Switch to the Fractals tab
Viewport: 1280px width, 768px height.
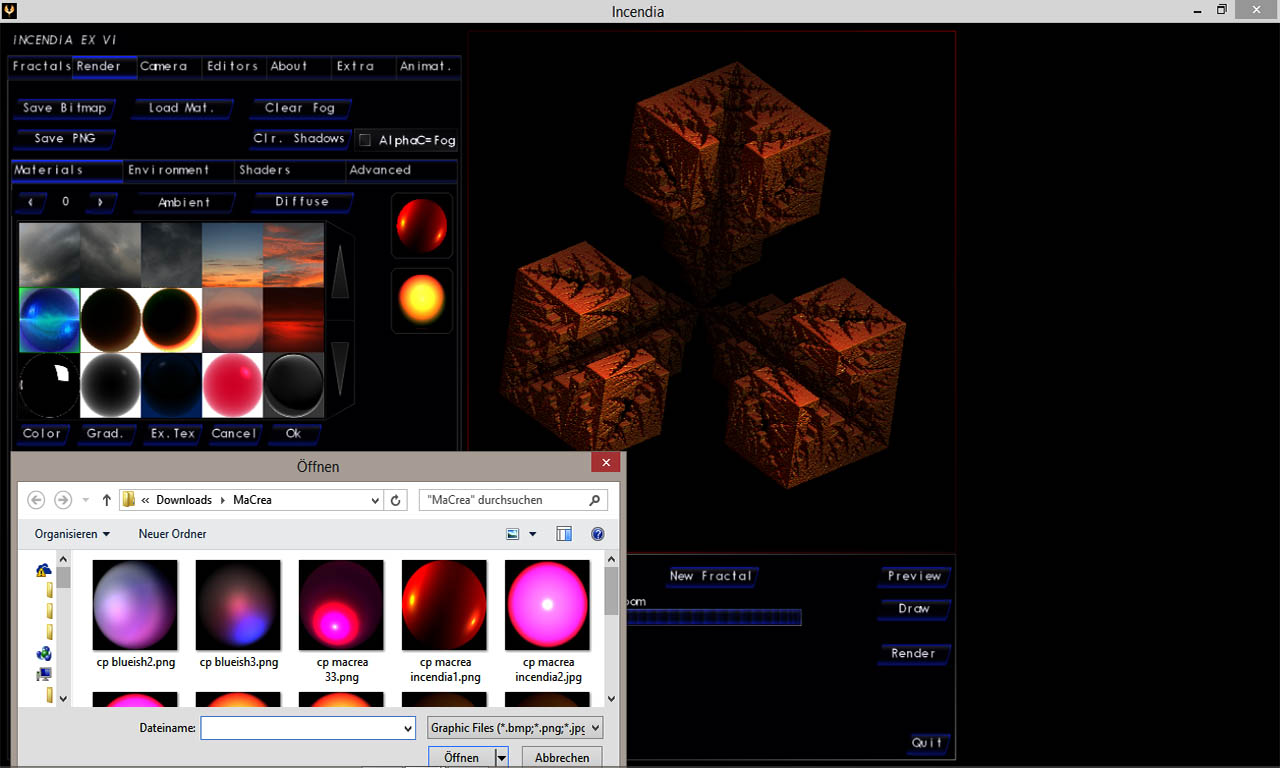(x=40, y=66)
